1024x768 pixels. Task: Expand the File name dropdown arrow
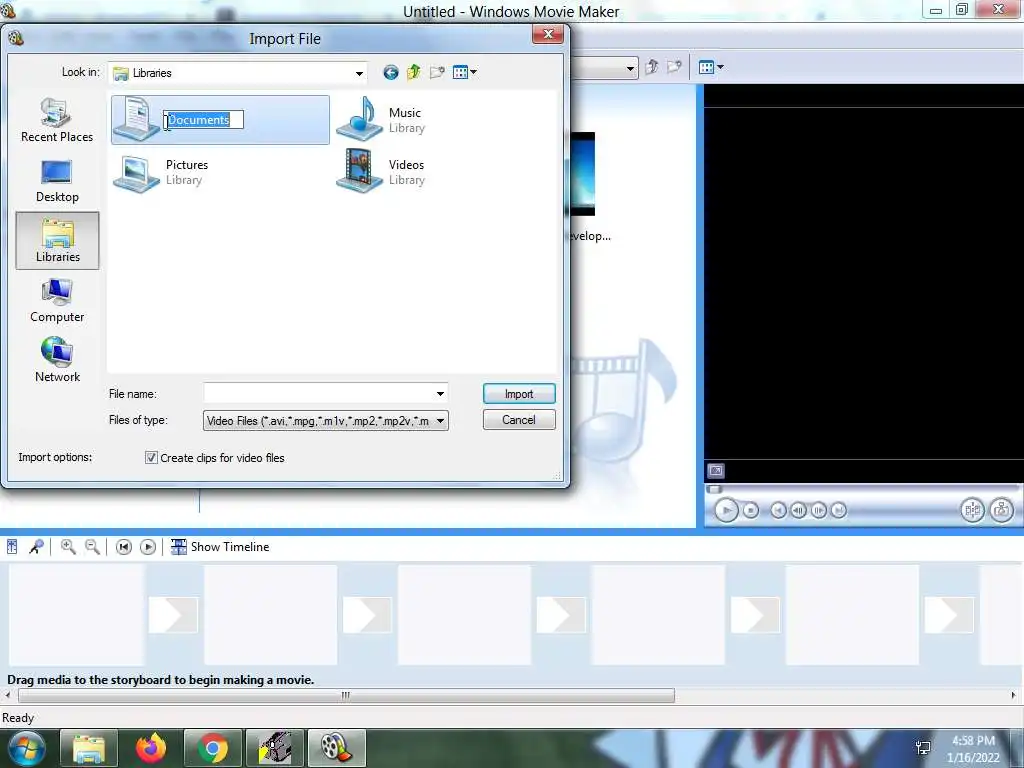pos(440,394)
